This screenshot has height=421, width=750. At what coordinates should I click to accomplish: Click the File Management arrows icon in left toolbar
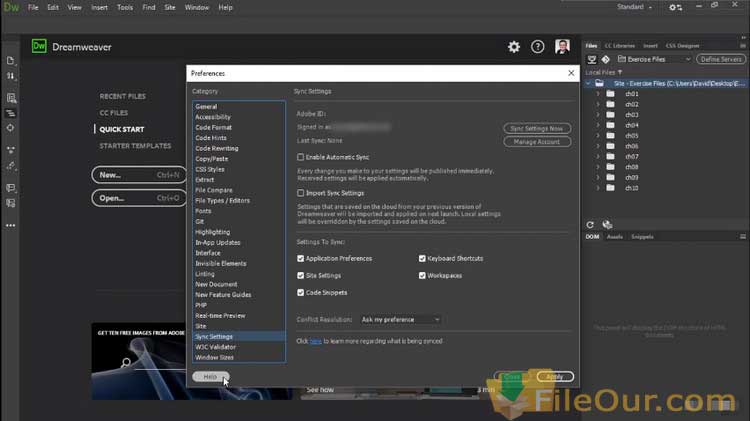coord(11,77)
